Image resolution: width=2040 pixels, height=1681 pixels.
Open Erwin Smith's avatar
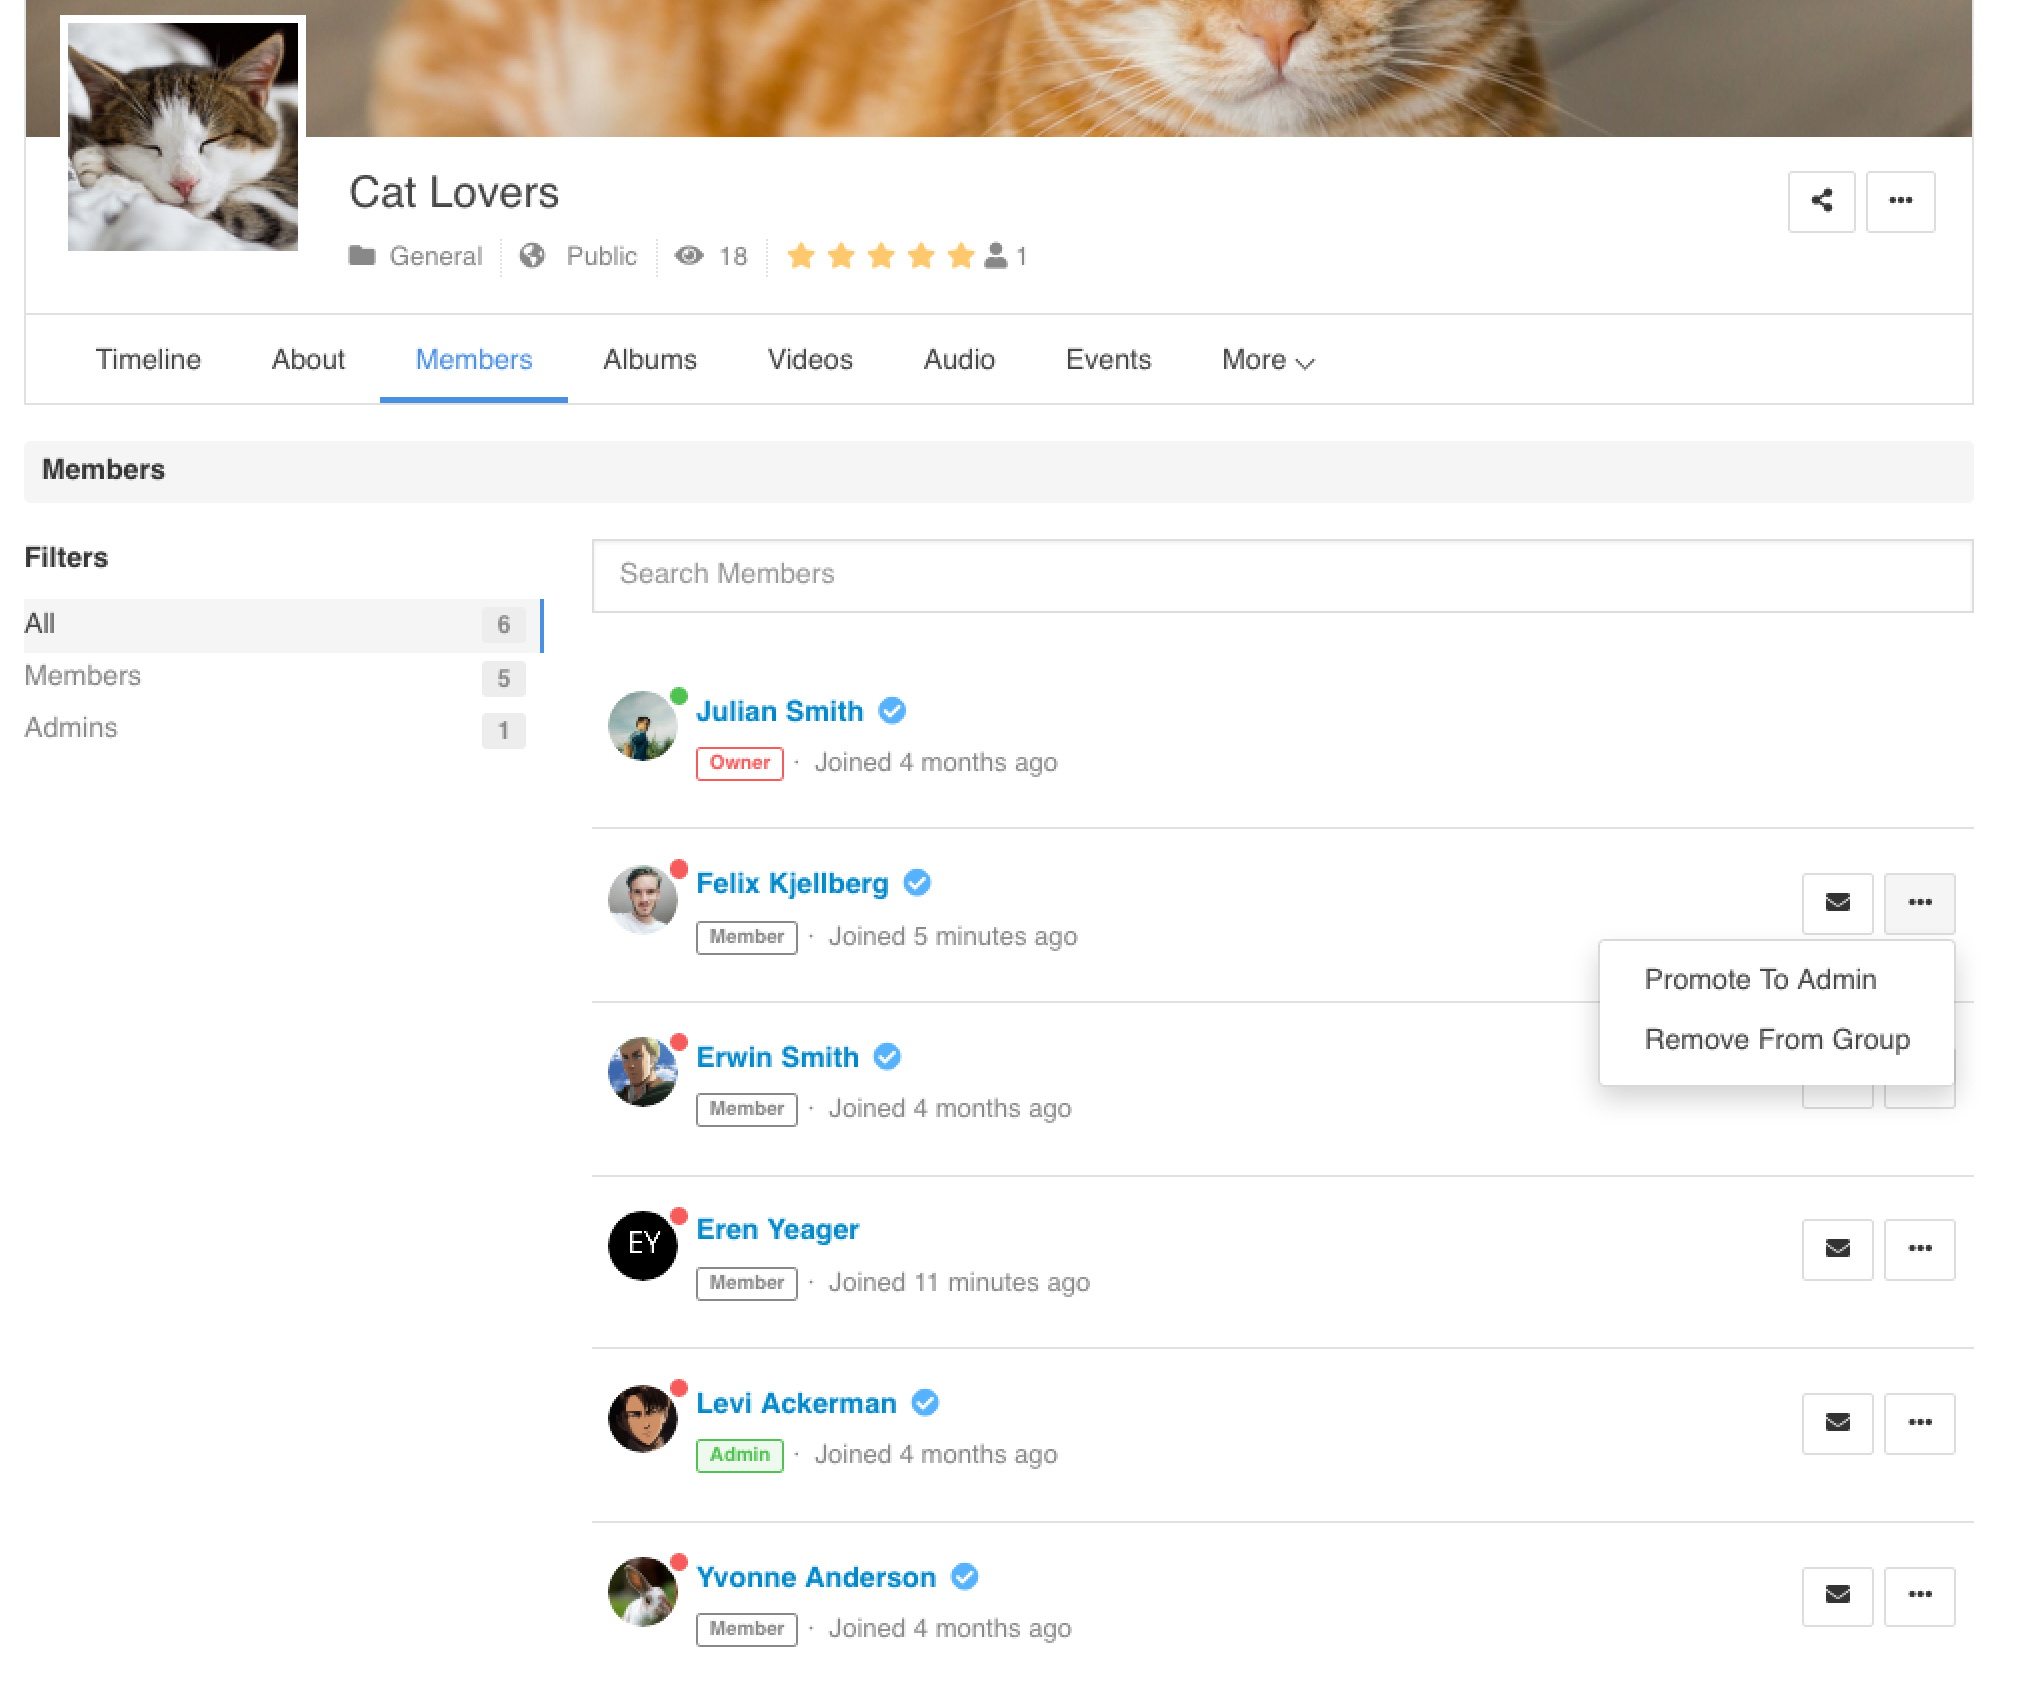tap(643, 1072)
